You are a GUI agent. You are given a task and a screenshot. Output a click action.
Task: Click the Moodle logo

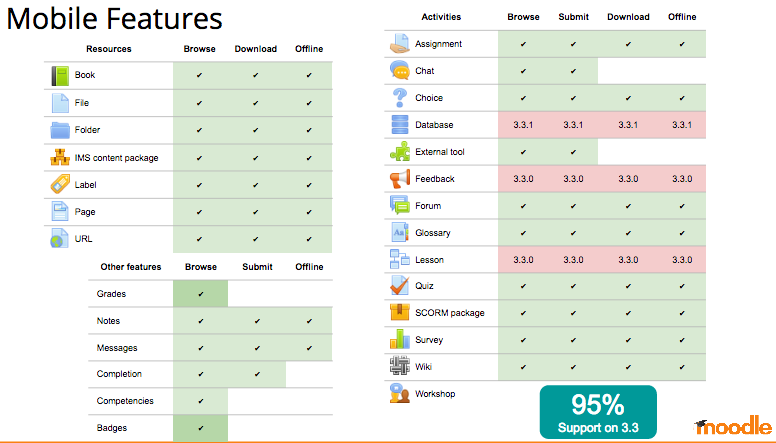tap(733, 426)
